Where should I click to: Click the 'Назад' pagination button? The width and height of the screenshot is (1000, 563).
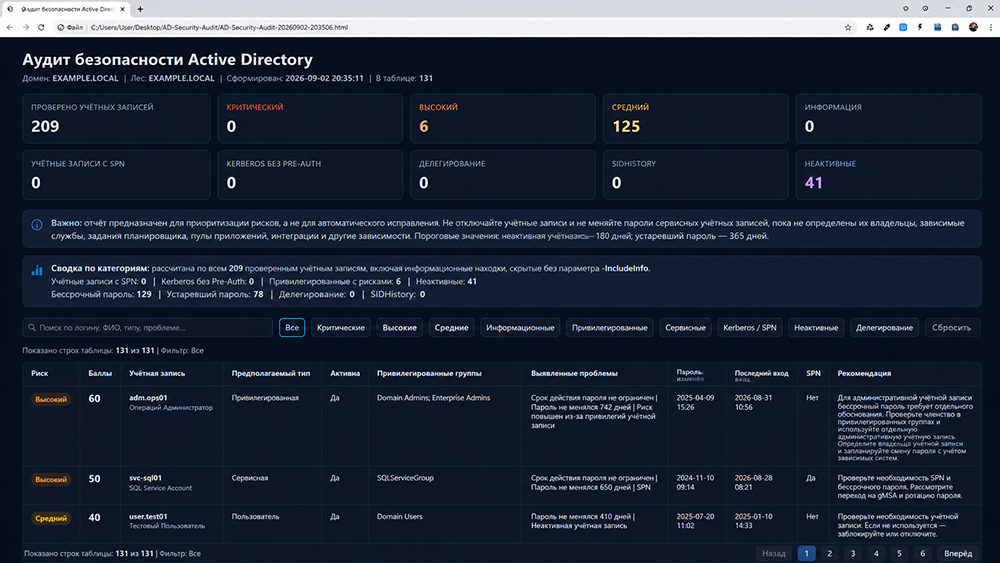point(774,553)
